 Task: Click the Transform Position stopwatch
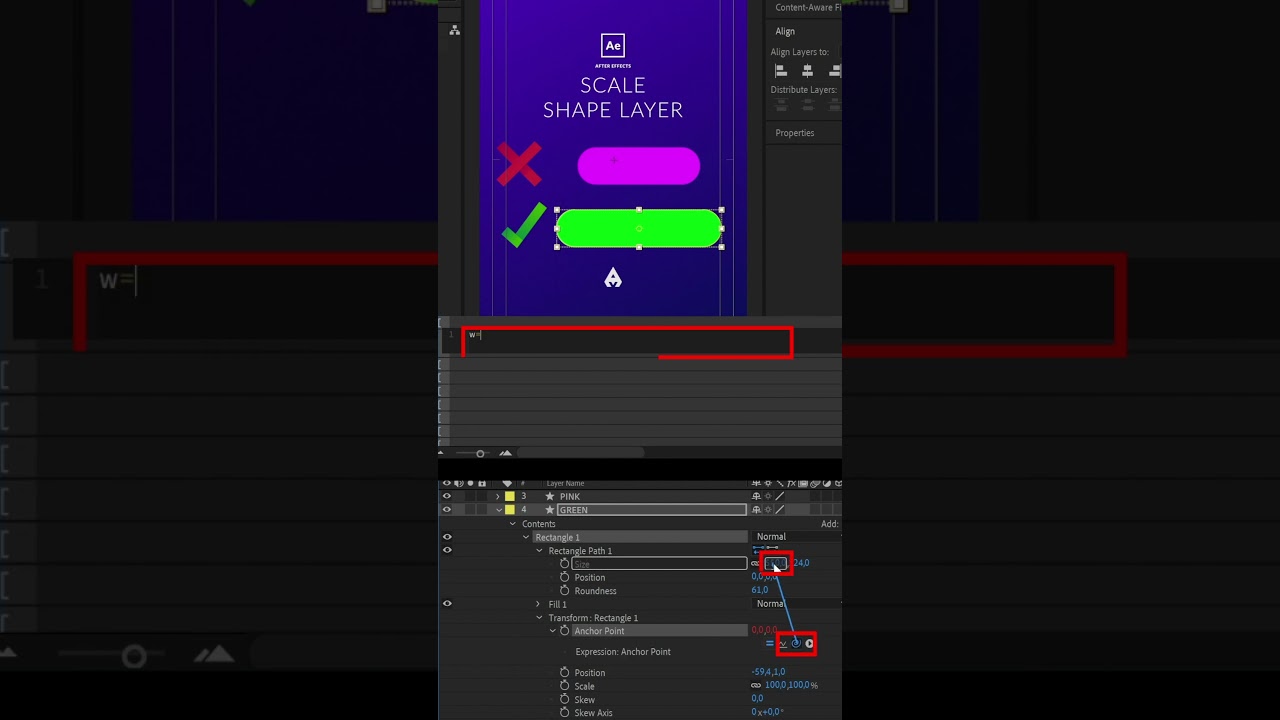564,672
